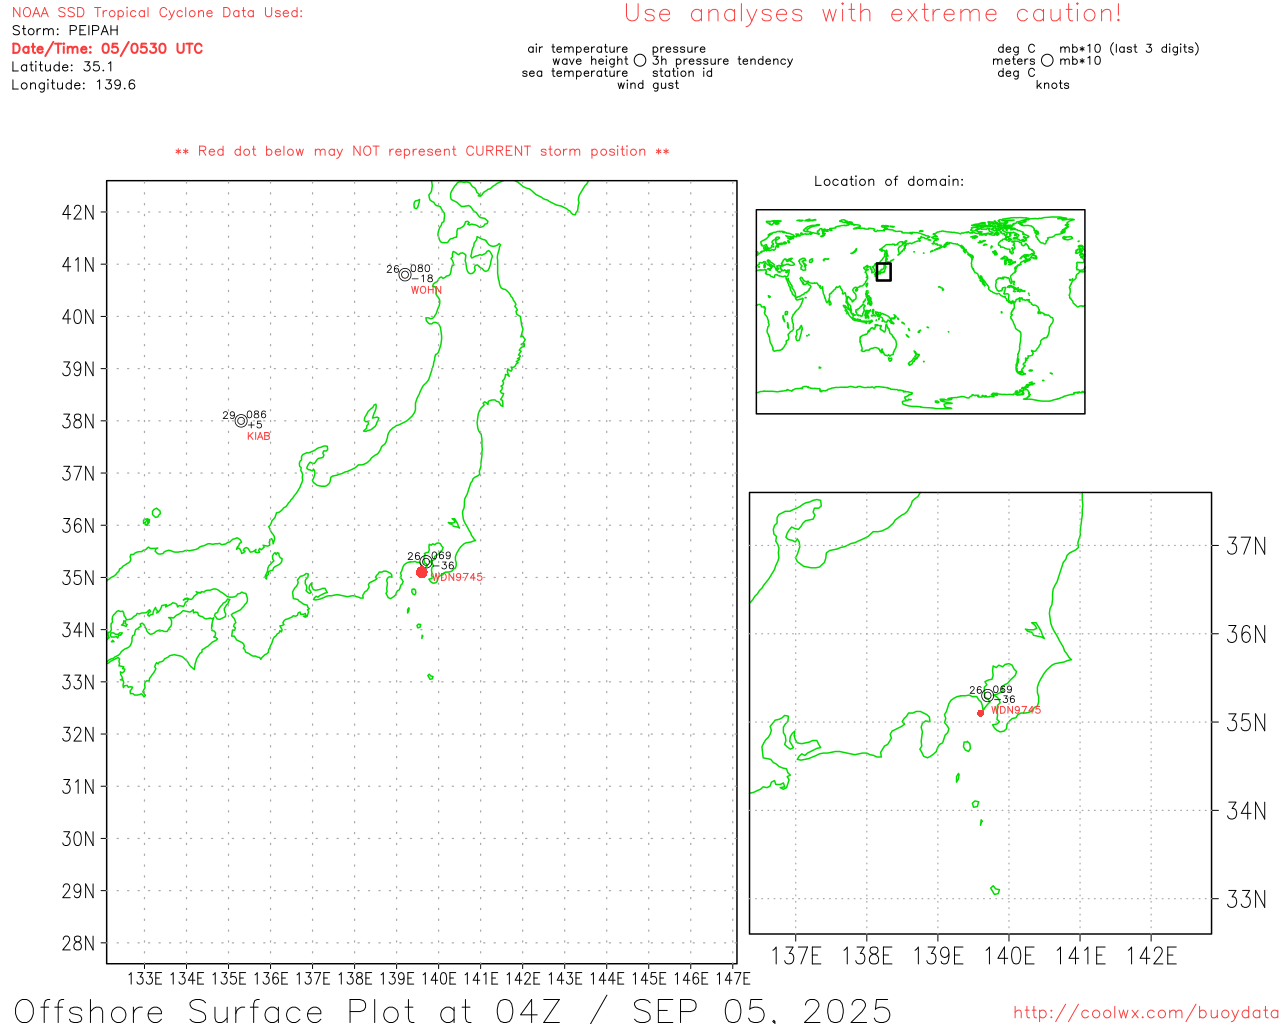
Task: Click the '38N' latitude axis label
Action: (x=78, y=421)
